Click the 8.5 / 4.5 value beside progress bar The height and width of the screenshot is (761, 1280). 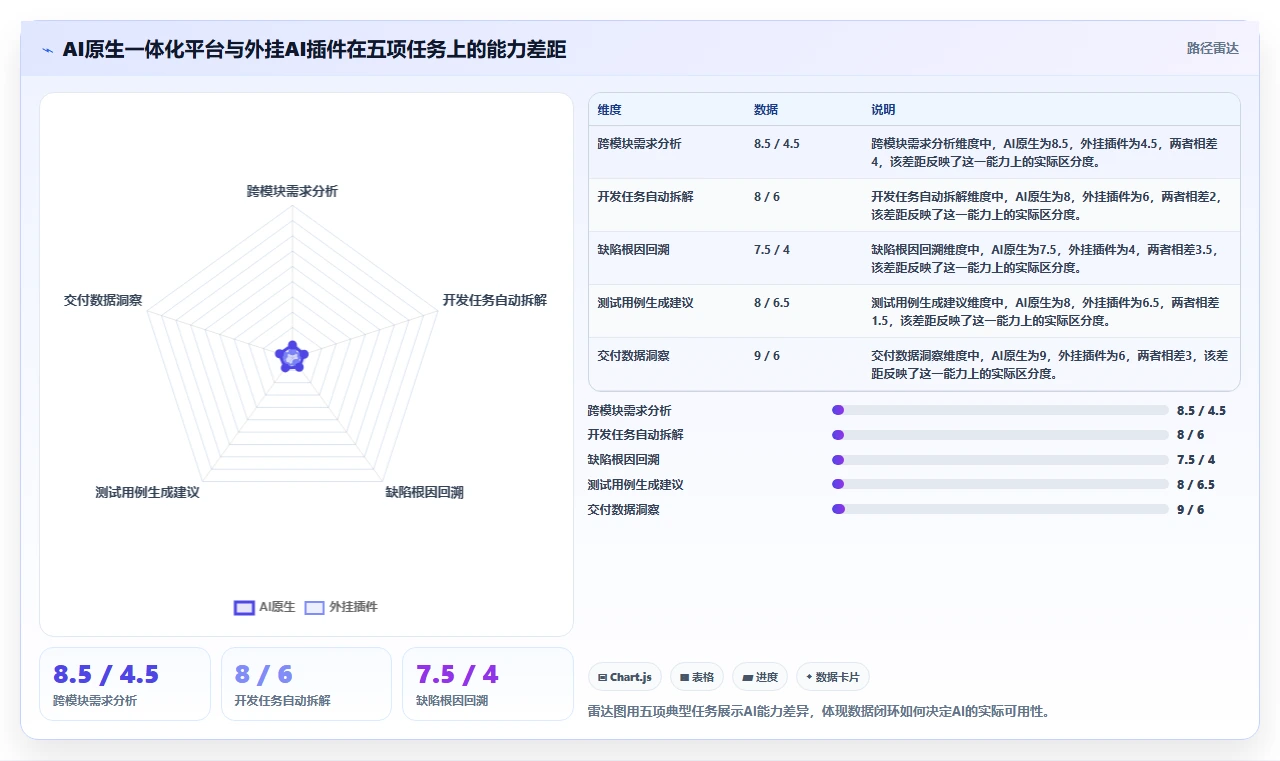(1201, 411)
